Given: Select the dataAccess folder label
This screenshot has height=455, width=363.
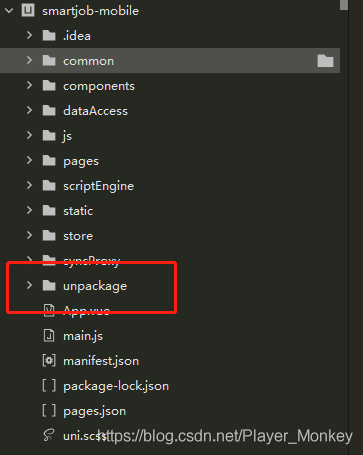Looking at the screenshot, I should 95,111.
